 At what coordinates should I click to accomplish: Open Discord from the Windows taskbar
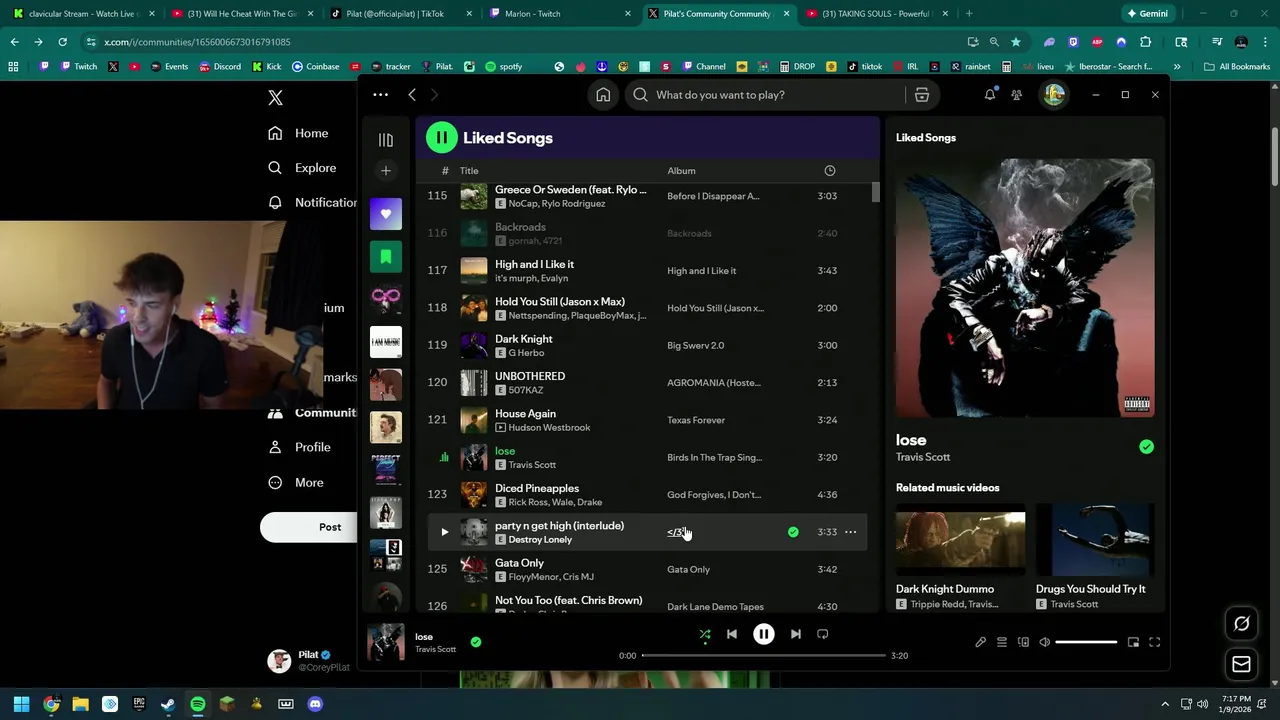315,704
